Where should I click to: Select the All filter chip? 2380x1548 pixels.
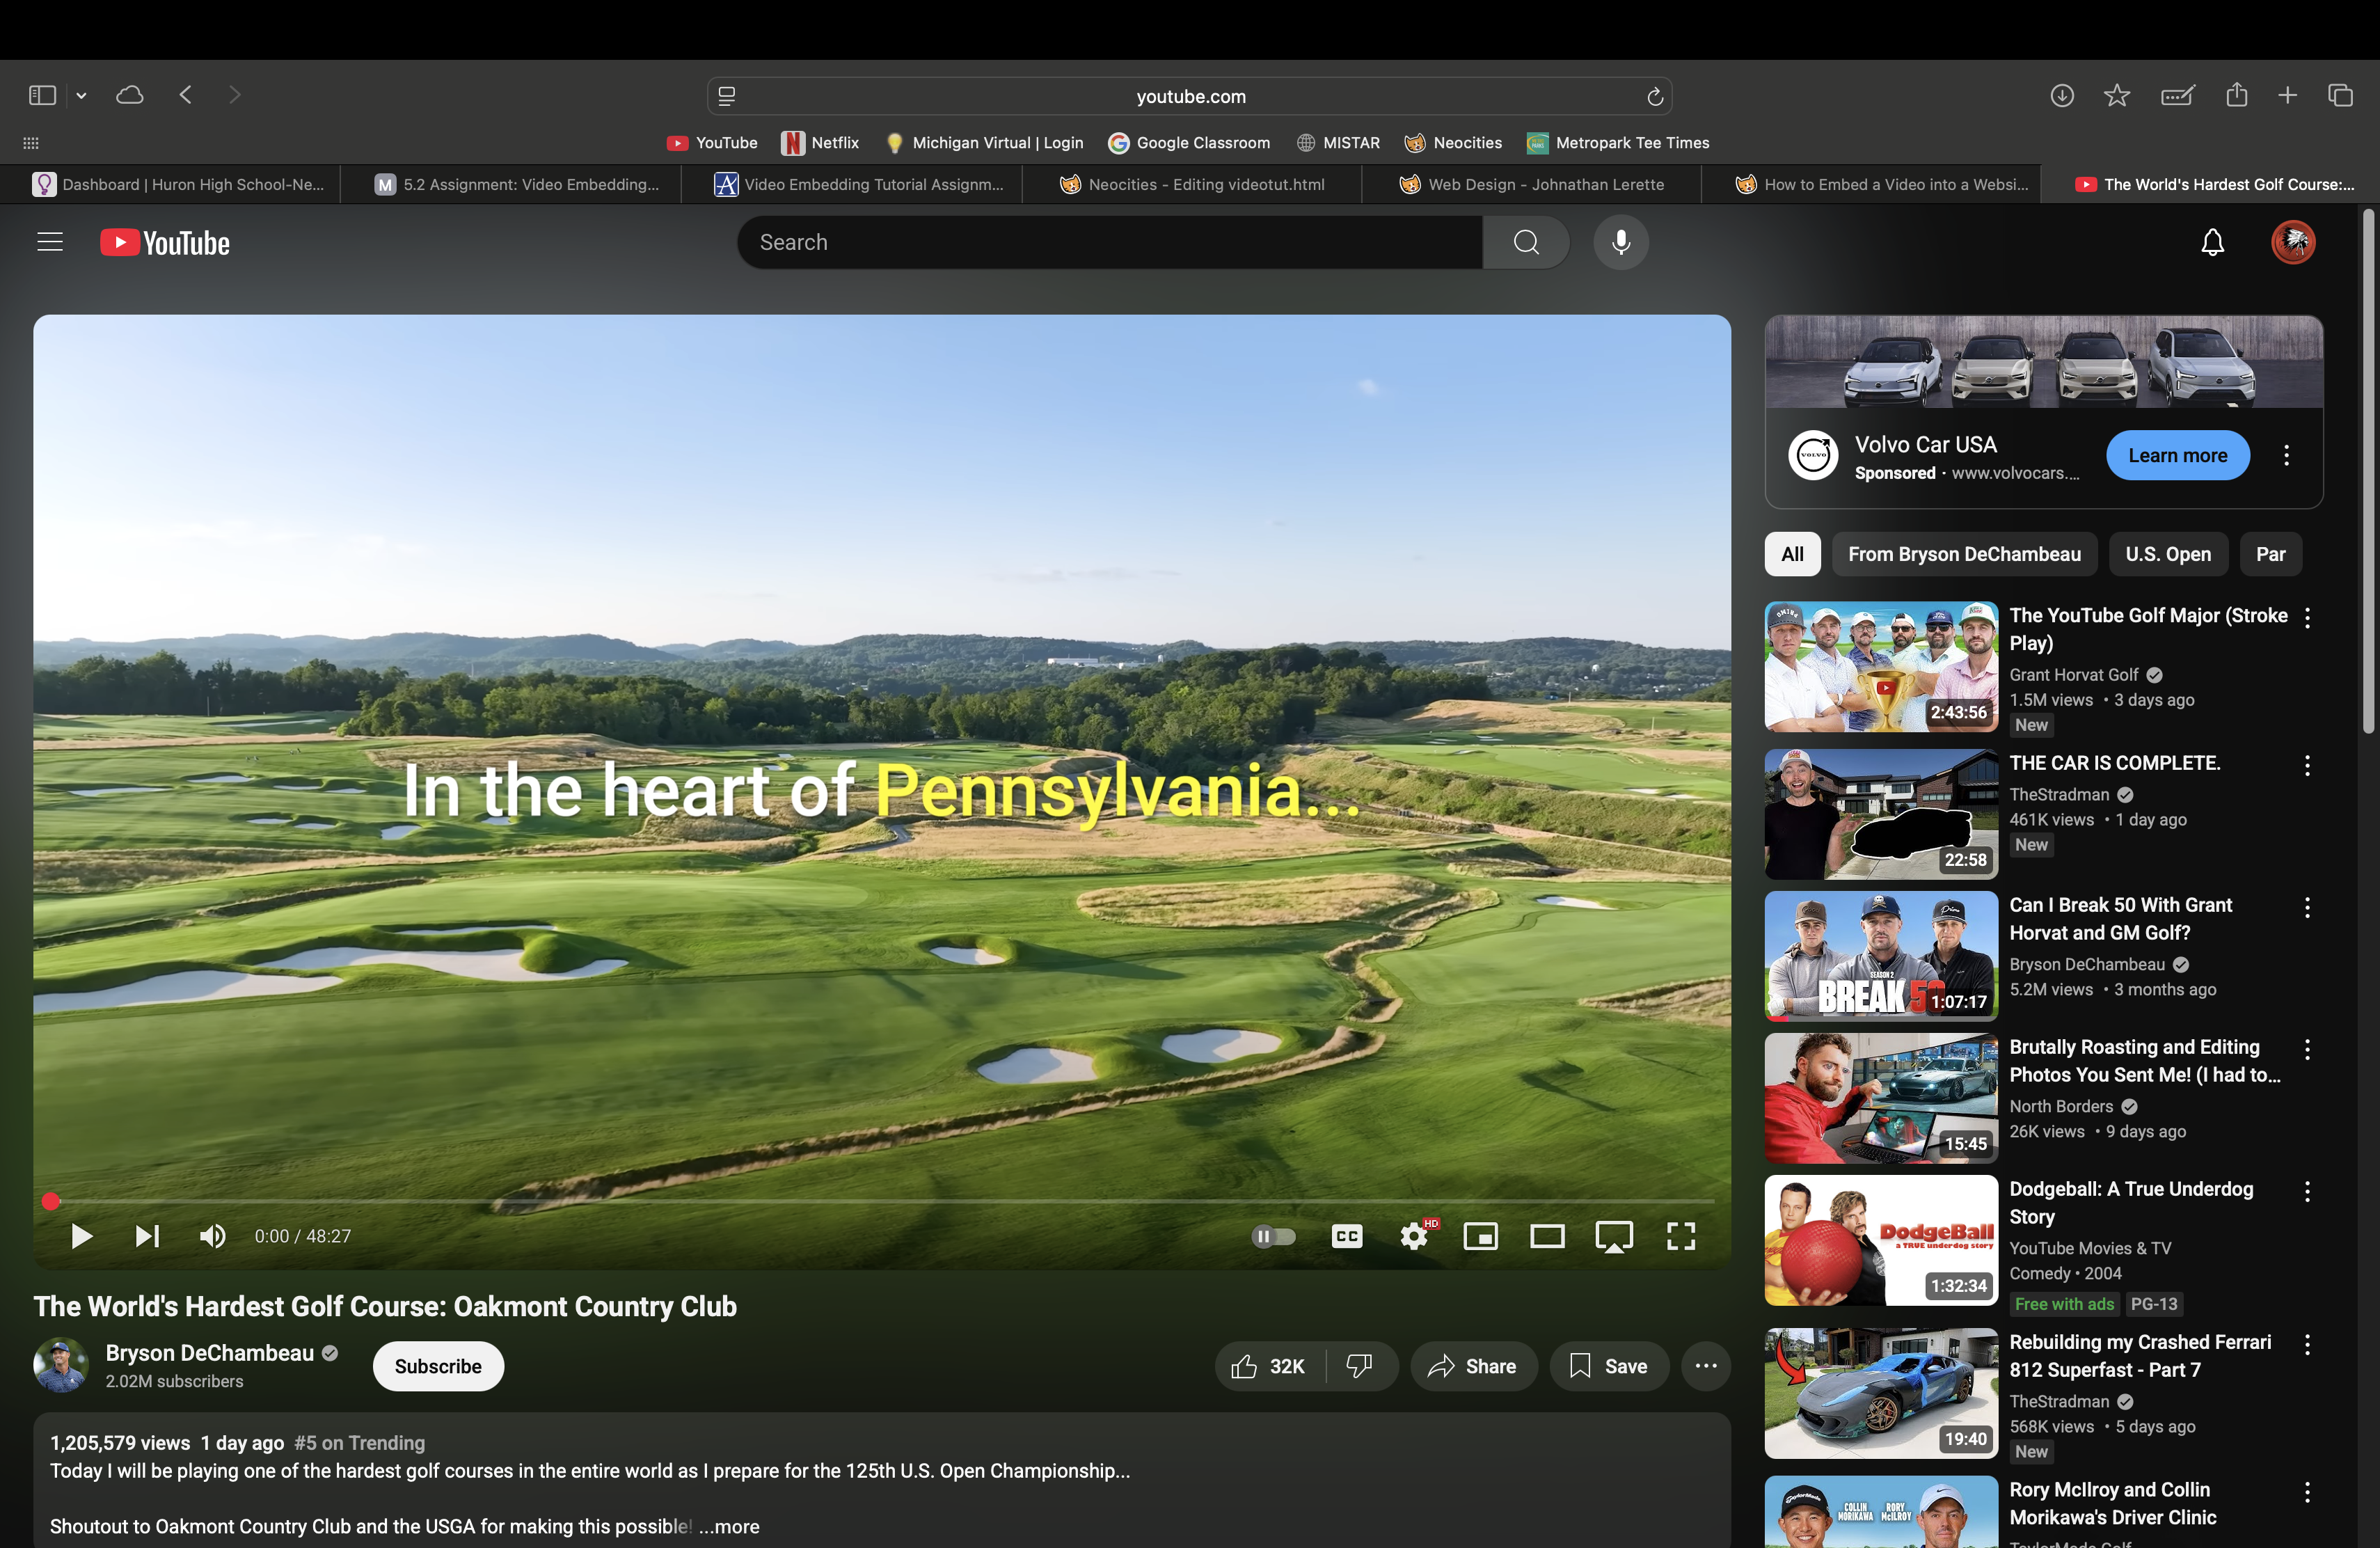[1792, 554]
